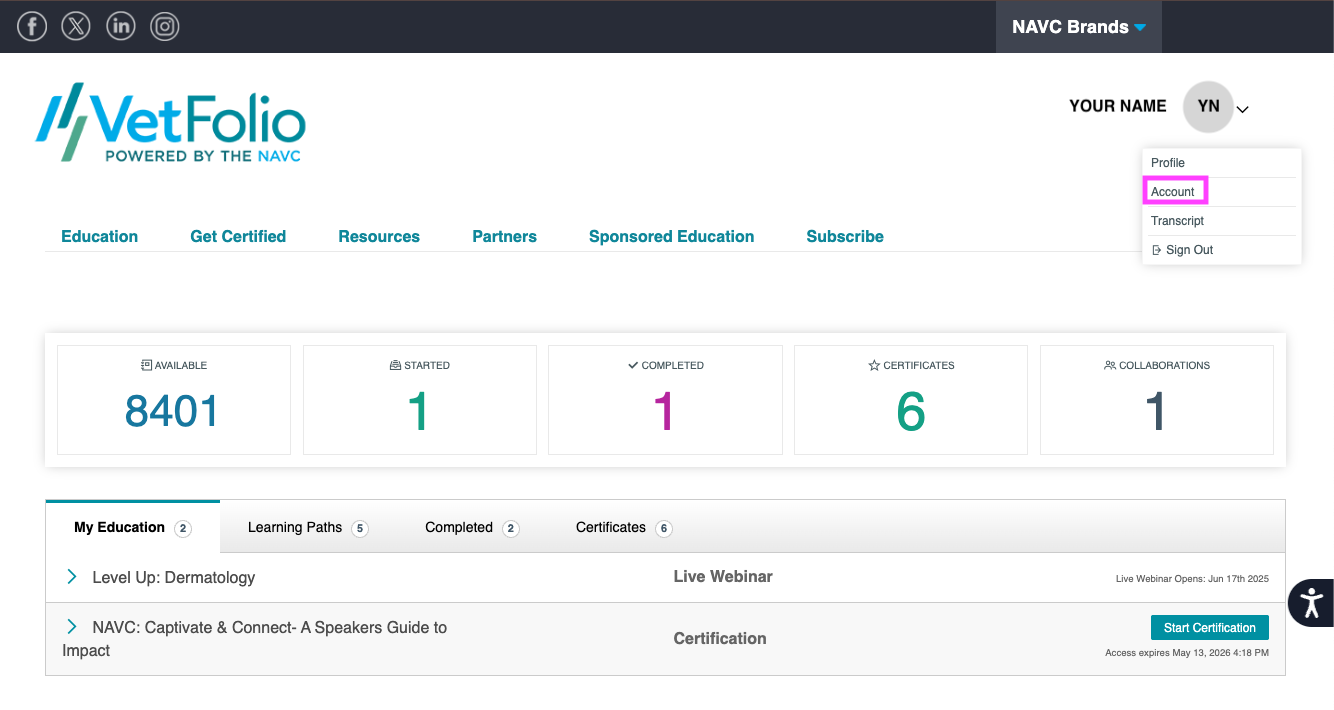Image resolution: width=1334 pixels, height=710 pixels.
Task: Open the Started stat card
Action: coord(420,400)
